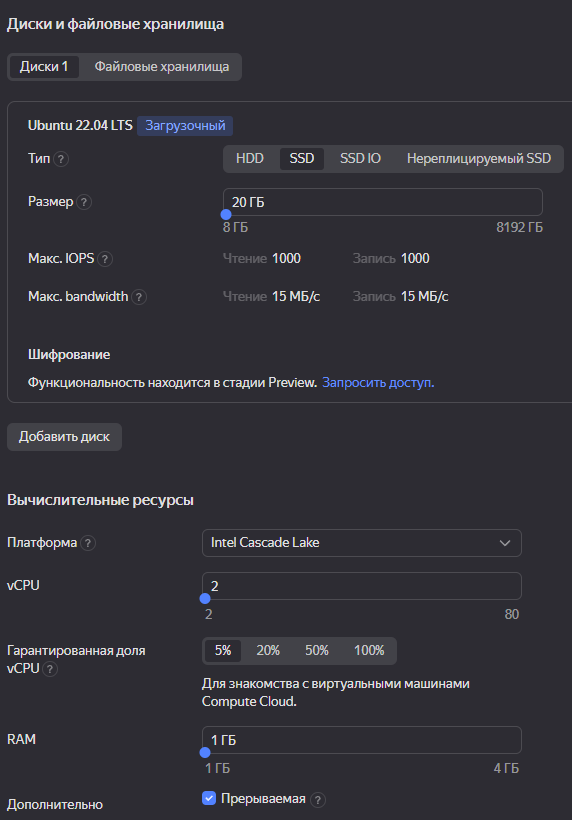Click the vCPU slider handle

coord(205,598)
